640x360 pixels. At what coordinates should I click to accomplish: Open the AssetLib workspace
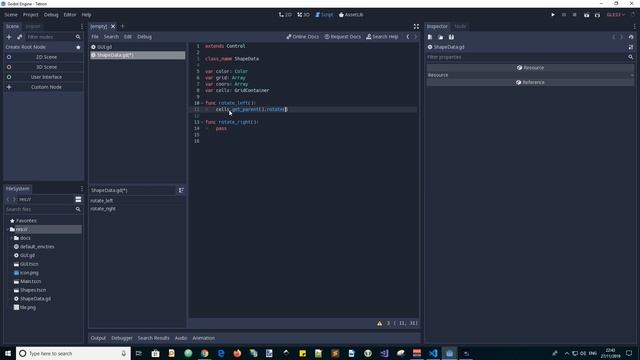[351, 15]
